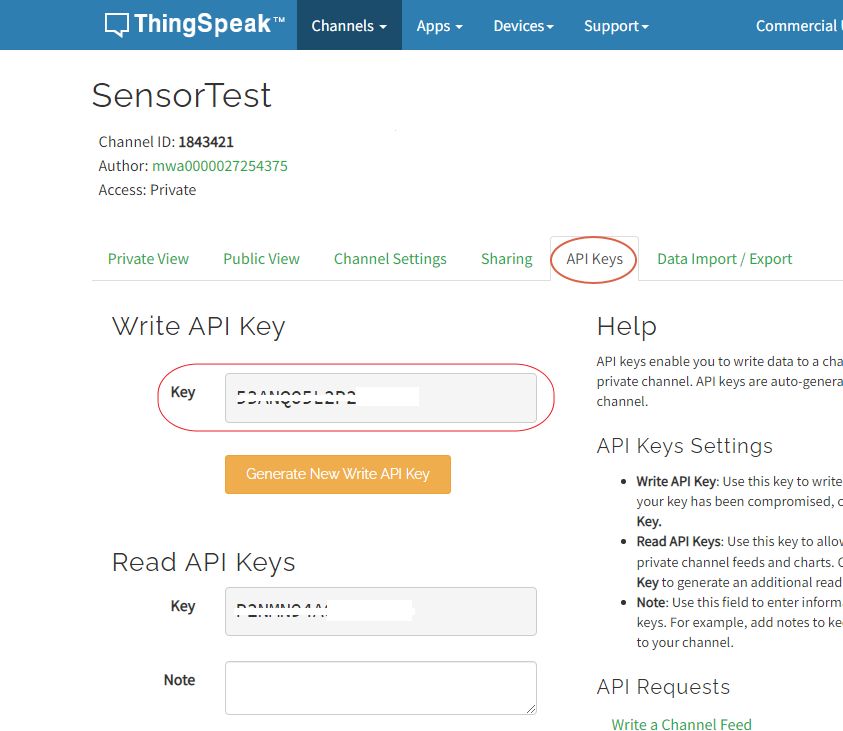Open the Apps dropdown menu
843x731 pixels.
(439, 25)
